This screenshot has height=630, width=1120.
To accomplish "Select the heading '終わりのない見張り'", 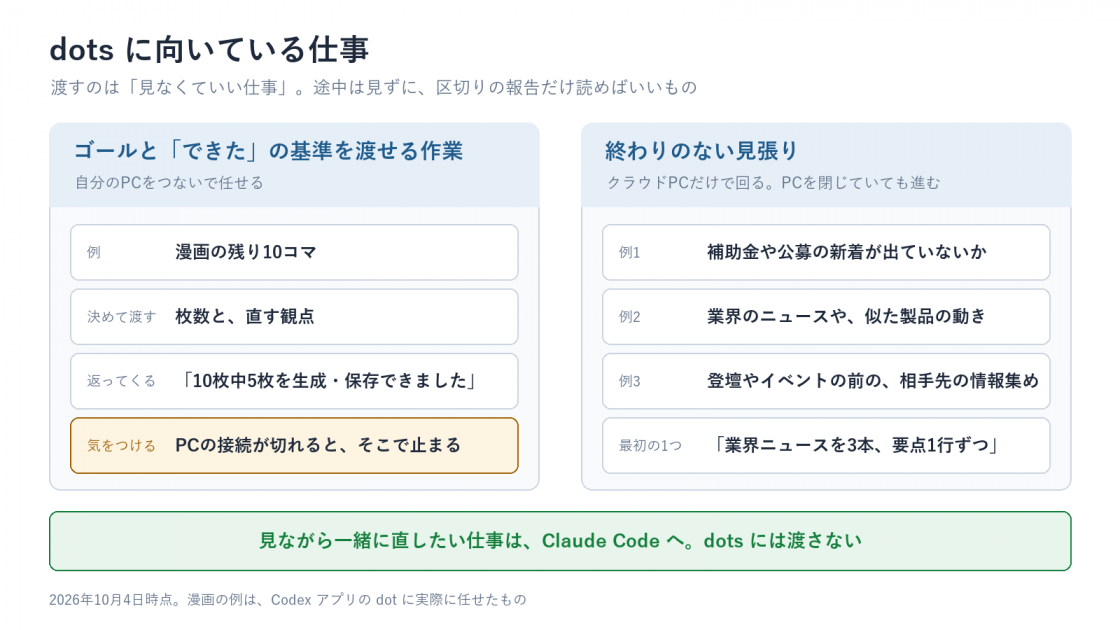I will click(x=701, y=151).
